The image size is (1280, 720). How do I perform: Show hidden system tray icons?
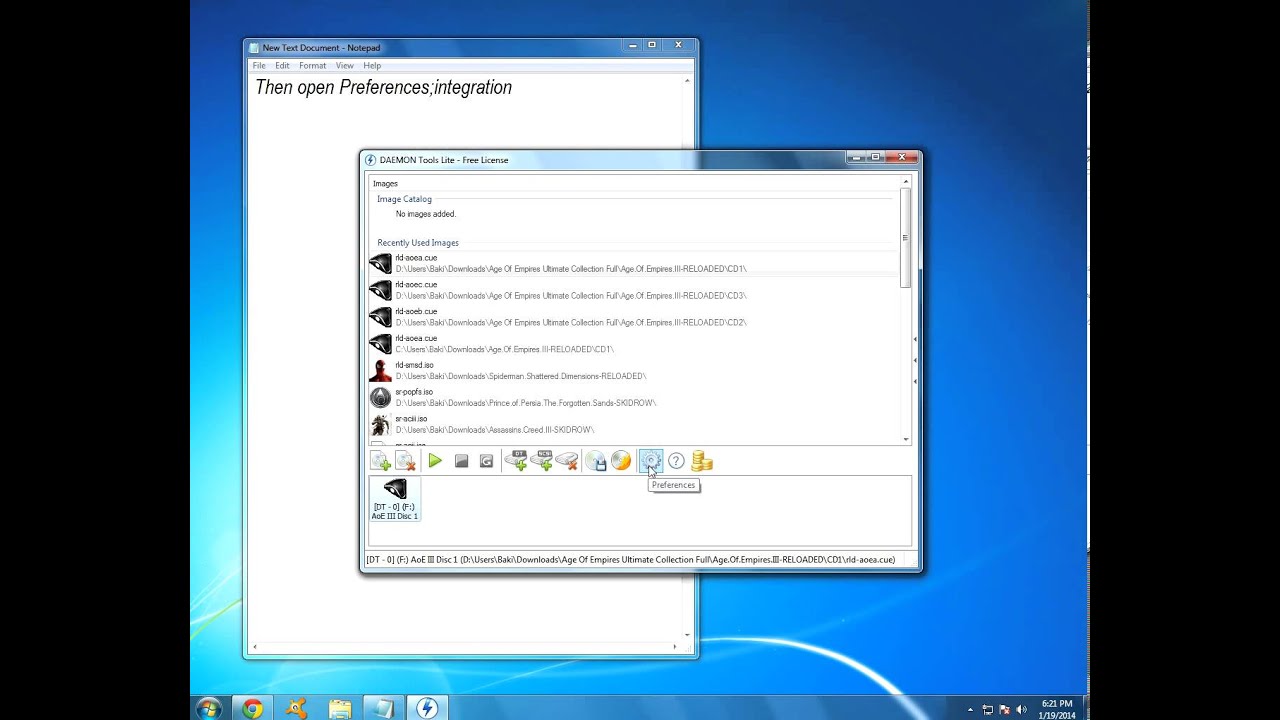[970, 709]
